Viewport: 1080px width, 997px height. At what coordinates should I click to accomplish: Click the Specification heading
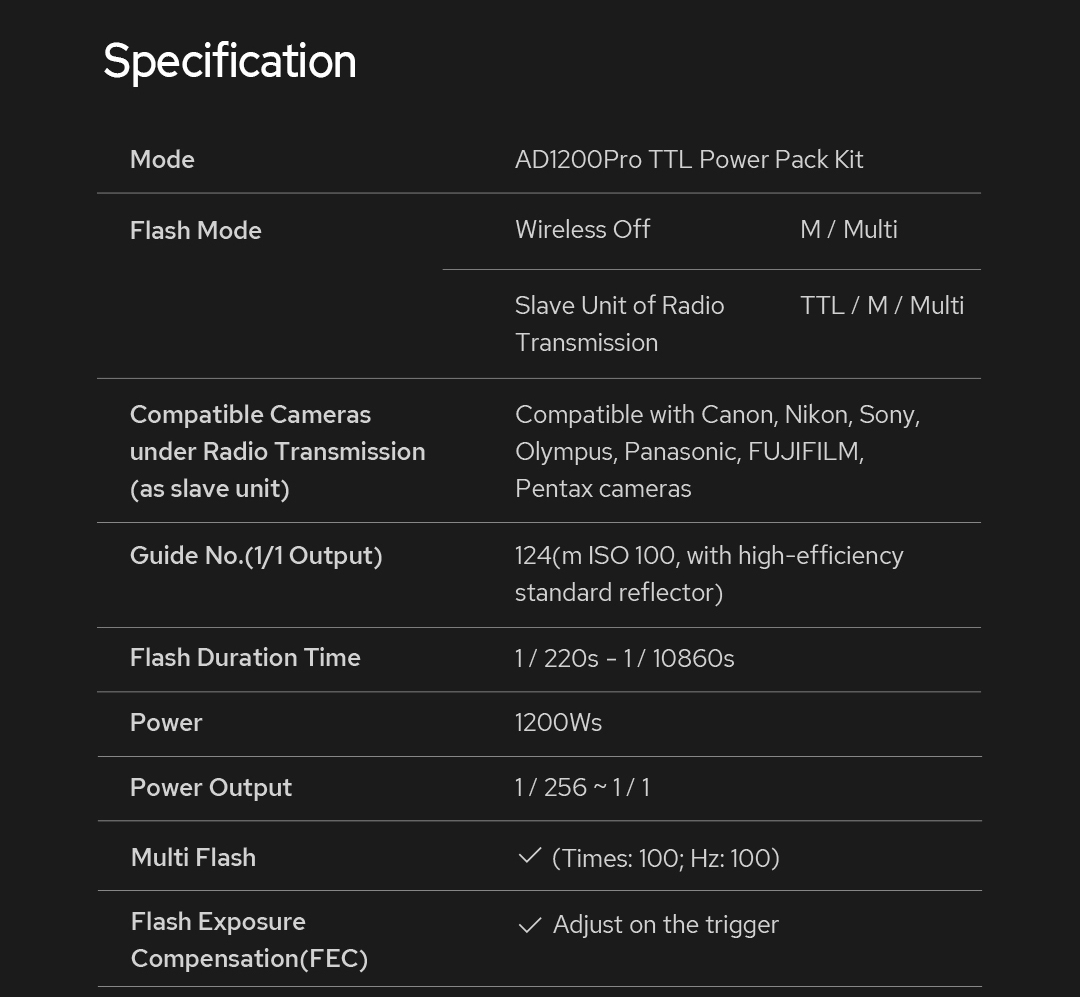point(230,61)
